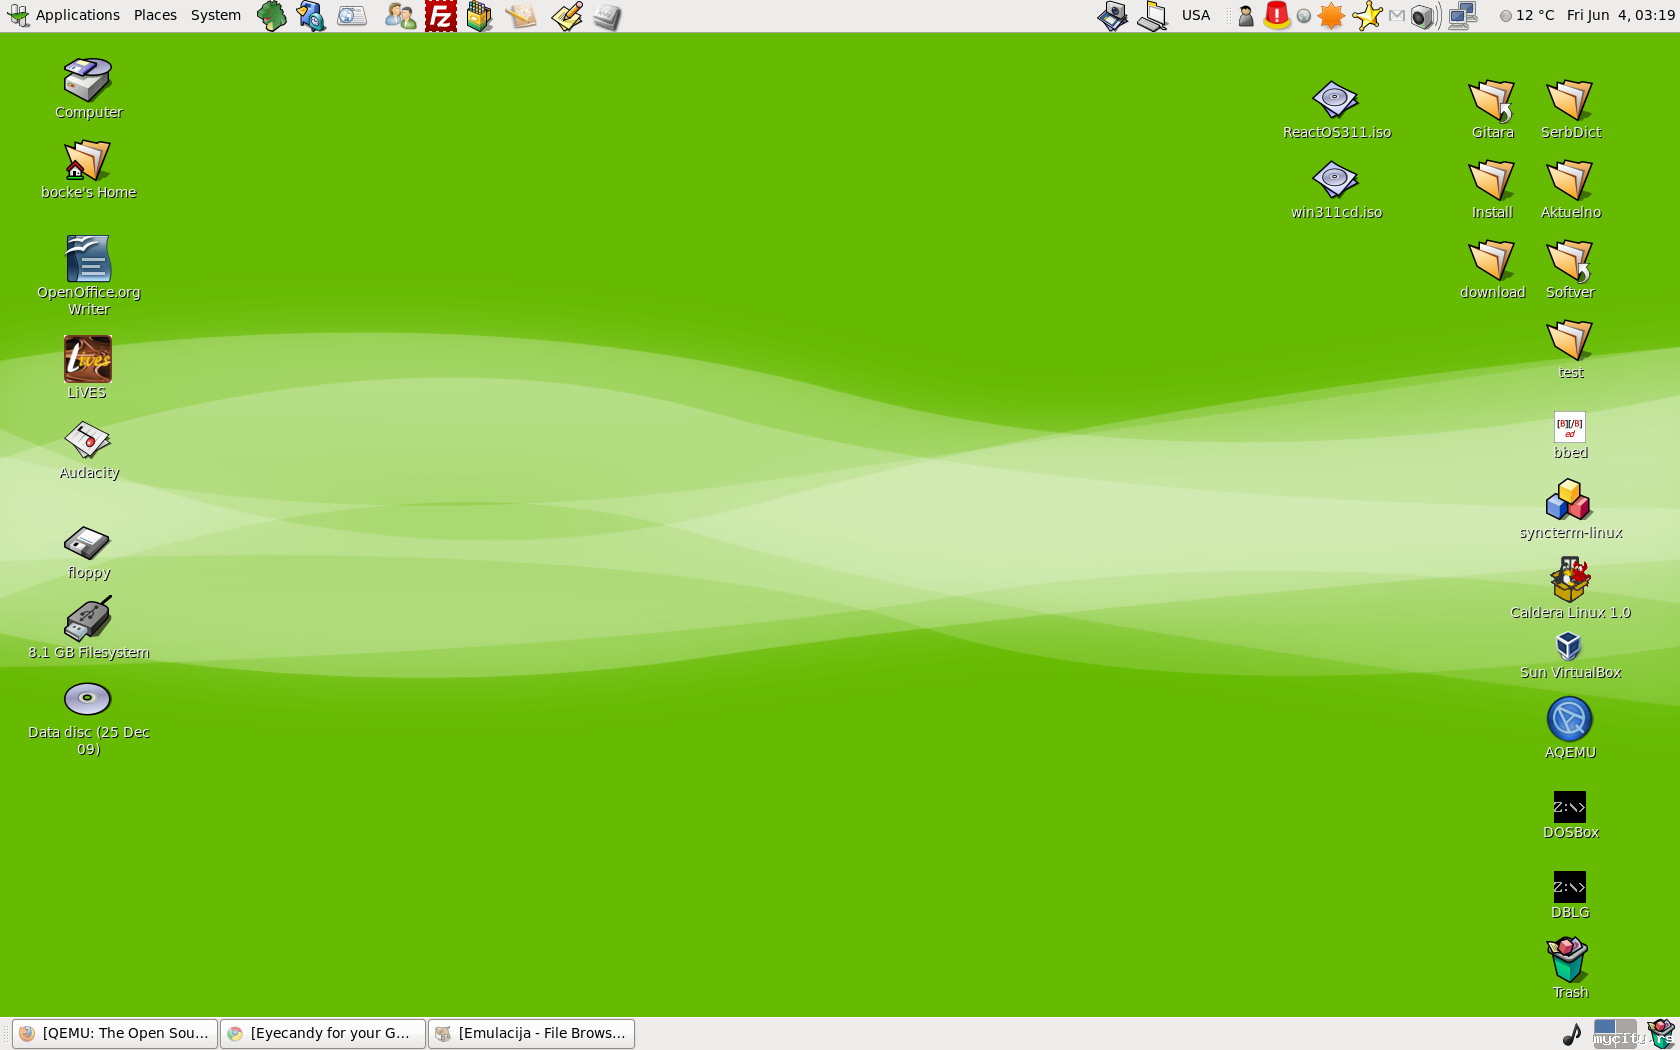Select the LiVES desktop icon
This screenshot has width=1680, height=1050.
coord(88,367)
